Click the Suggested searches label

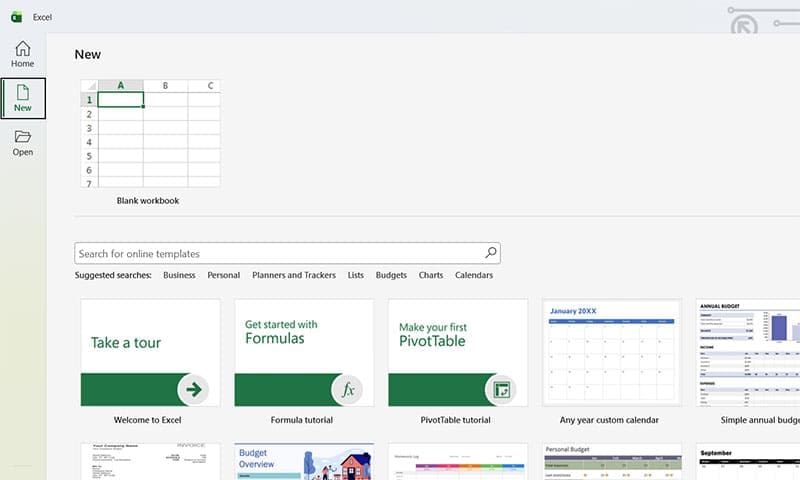pyautogui.click(x=113, y=275)
